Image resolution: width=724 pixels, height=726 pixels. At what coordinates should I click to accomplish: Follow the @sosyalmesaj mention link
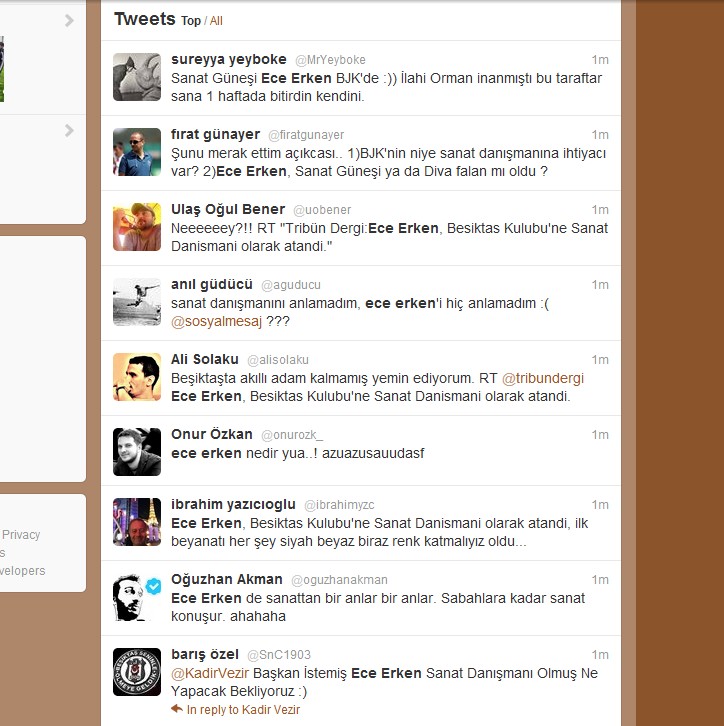[216, 321]
